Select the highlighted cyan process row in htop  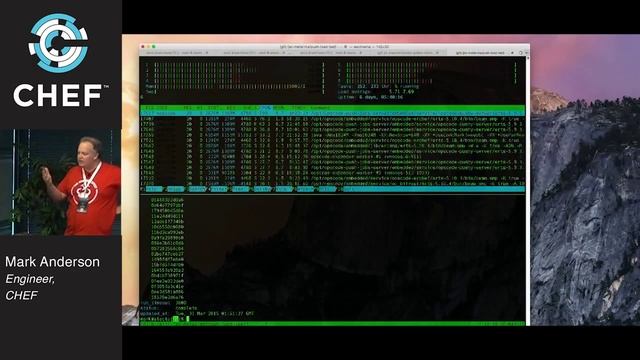pyautogui.click(x=332, y=113)
